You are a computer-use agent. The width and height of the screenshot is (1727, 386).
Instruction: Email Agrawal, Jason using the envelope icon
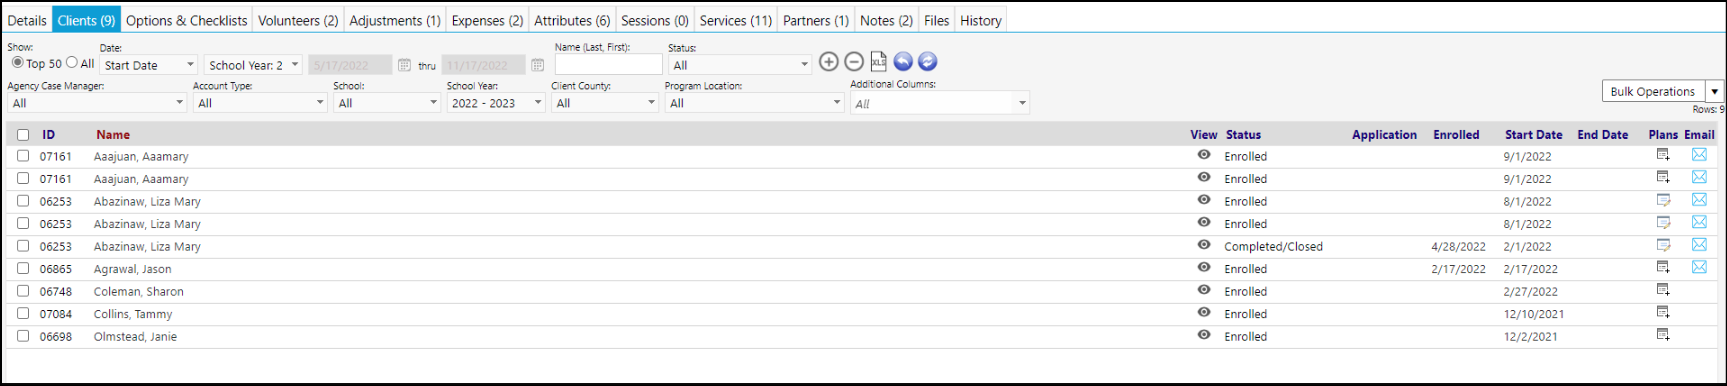pyautogui.click(x=1699, y=267)
